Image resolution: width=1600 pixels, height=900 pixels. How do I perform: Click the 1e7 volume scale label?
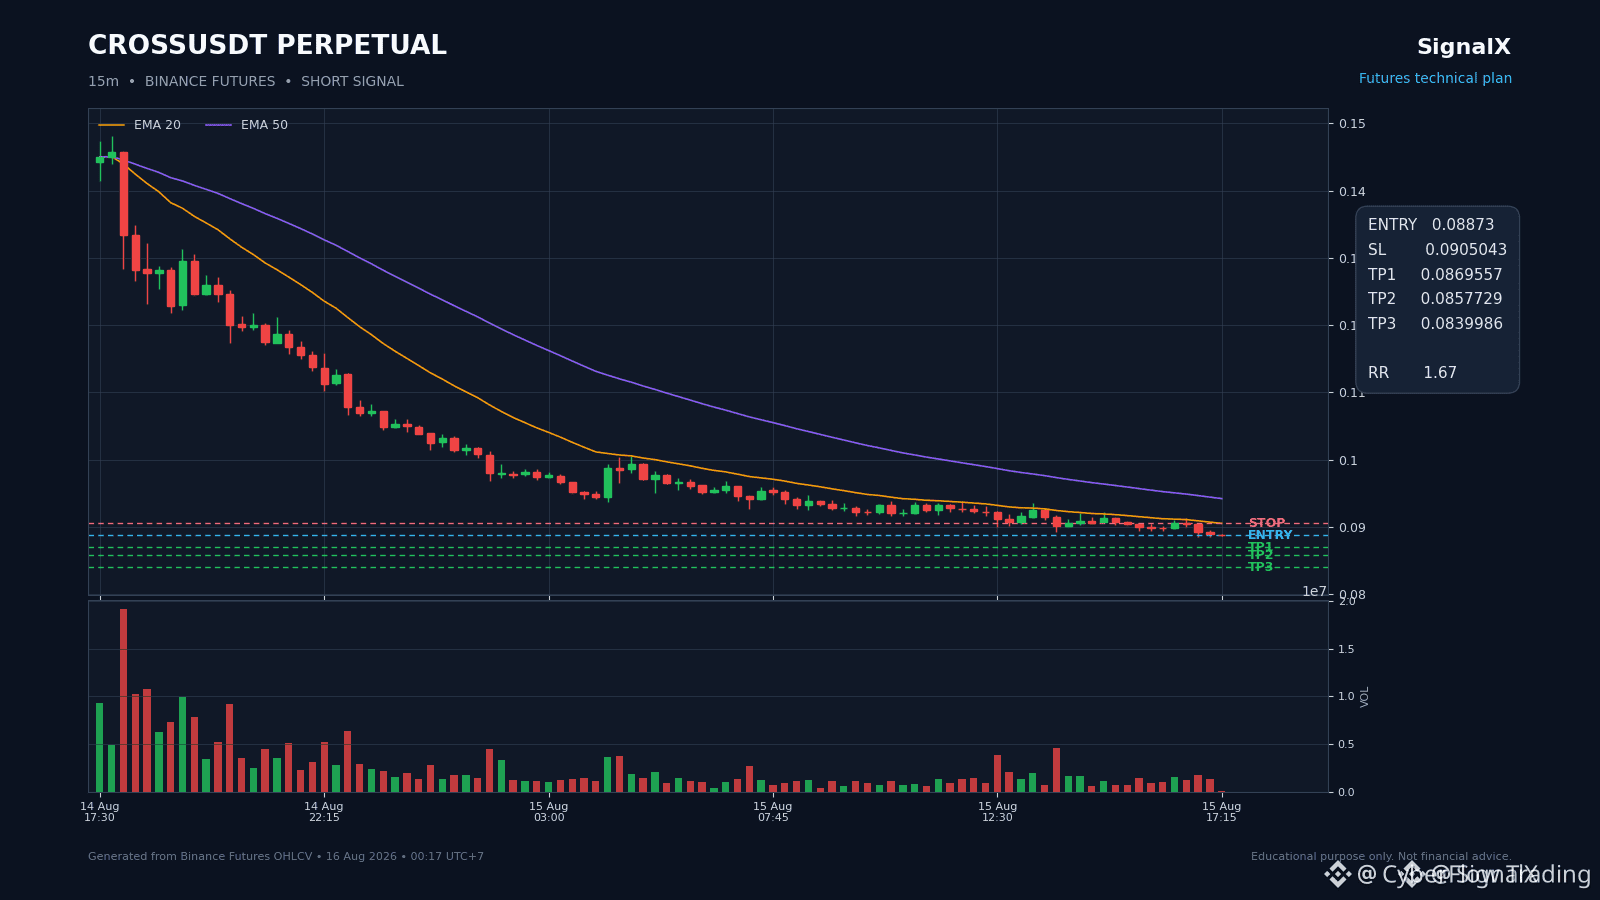click(1314, 591)
